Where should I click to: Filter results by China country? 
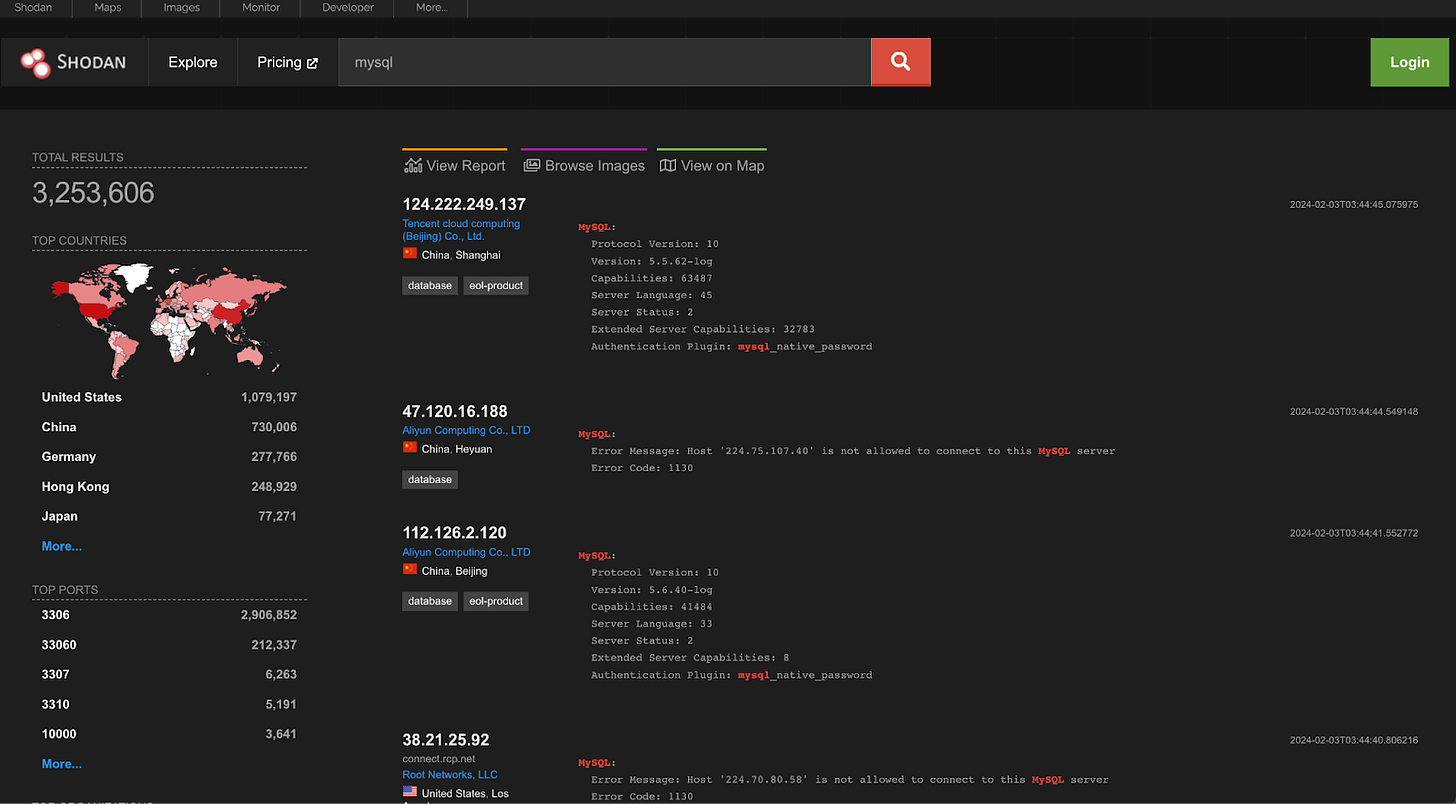coord(59,427)
